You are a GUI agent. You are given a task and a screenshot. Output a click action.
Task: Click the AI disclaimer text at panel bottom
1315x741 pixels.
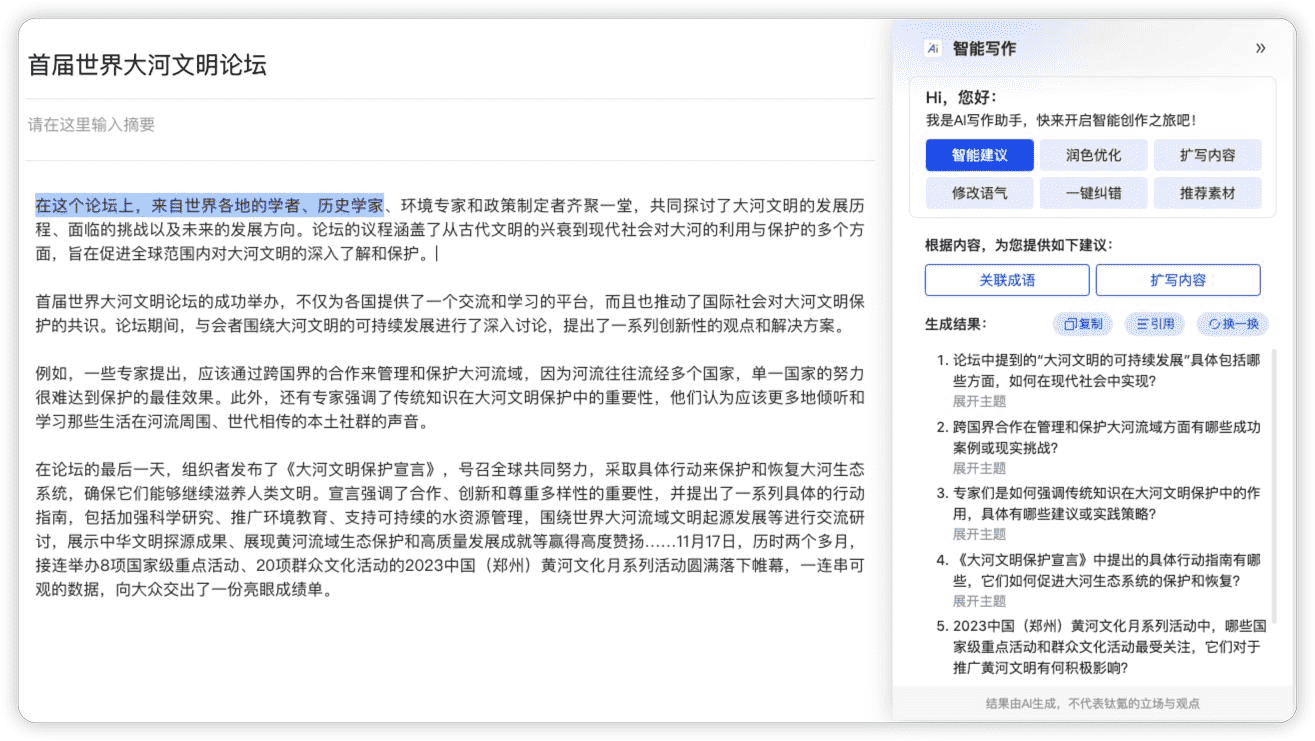pyautogui.click(x=1093, y=704)
